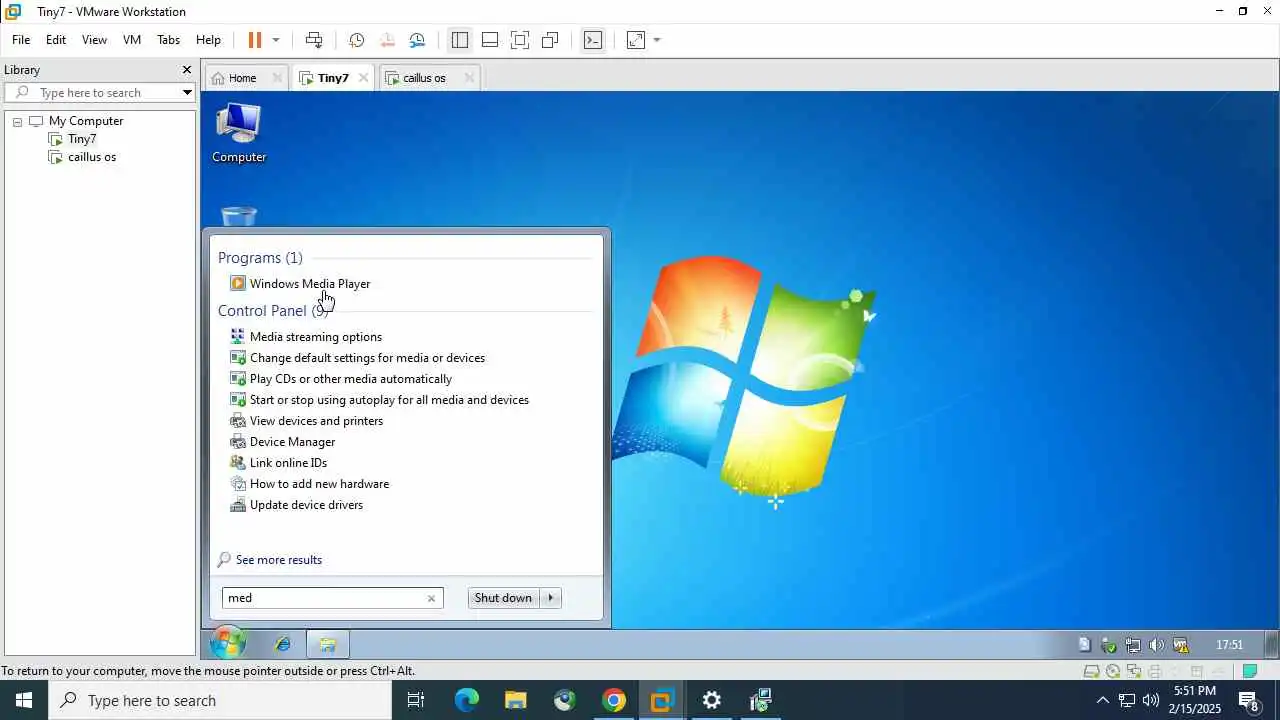Switch to the Home tab
The image size is (1280, 720).
pyautogui.click(x=242, y=78)
